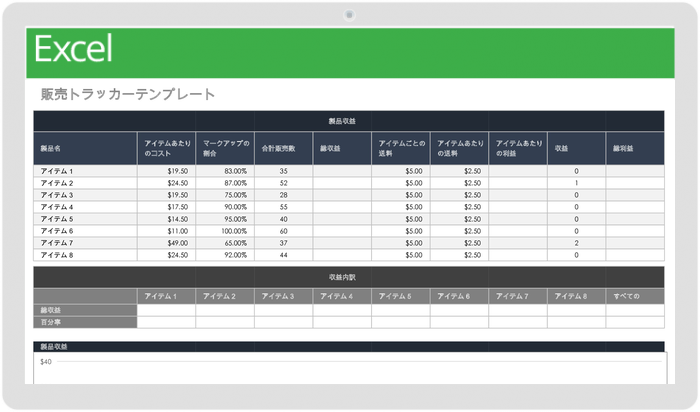Click the 製品収益 banner above the product table

click(349, 121)
